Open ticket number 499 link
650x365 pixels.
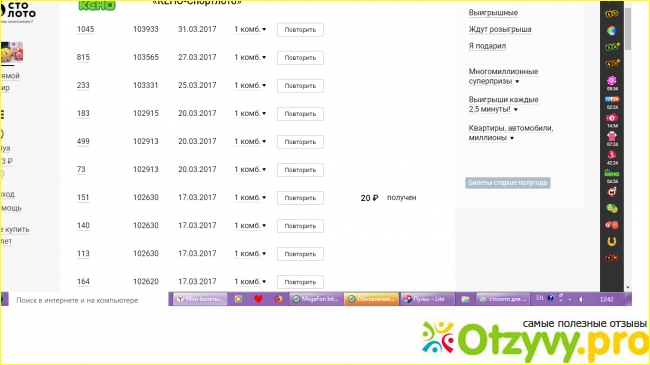83,141
